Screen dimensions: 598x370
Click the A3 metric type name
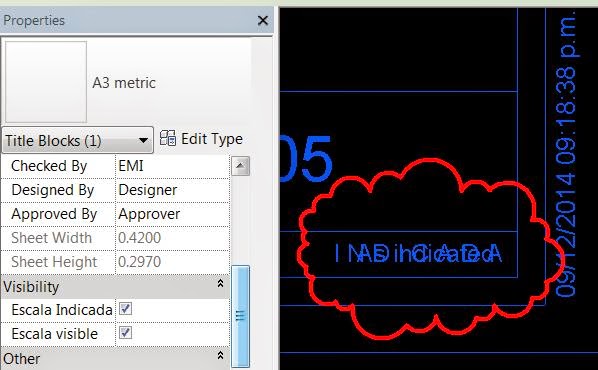tap(124, 83)
